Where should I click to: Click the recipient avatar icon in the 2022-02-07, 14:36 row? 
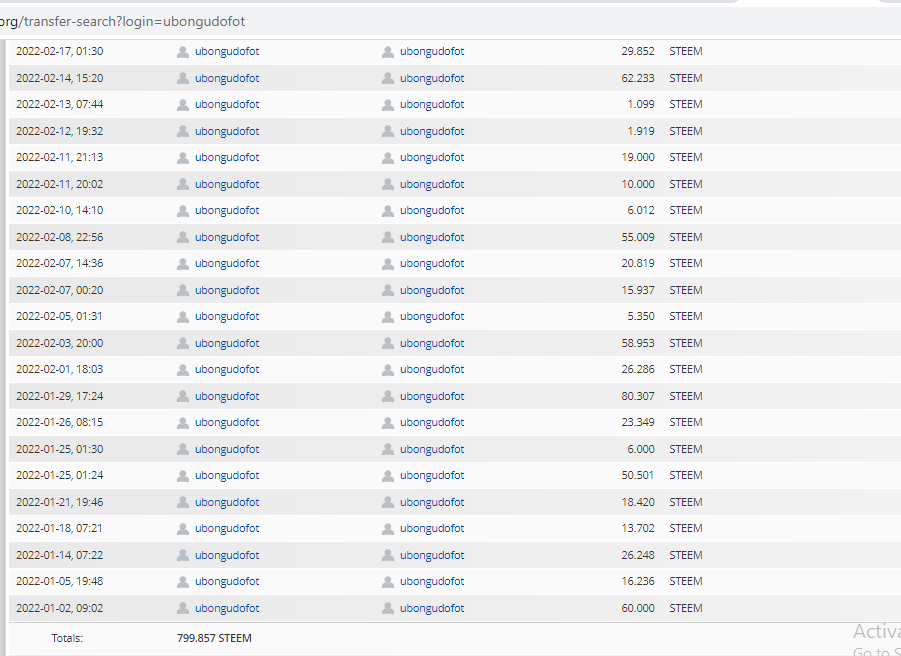(x=388, y=264)
